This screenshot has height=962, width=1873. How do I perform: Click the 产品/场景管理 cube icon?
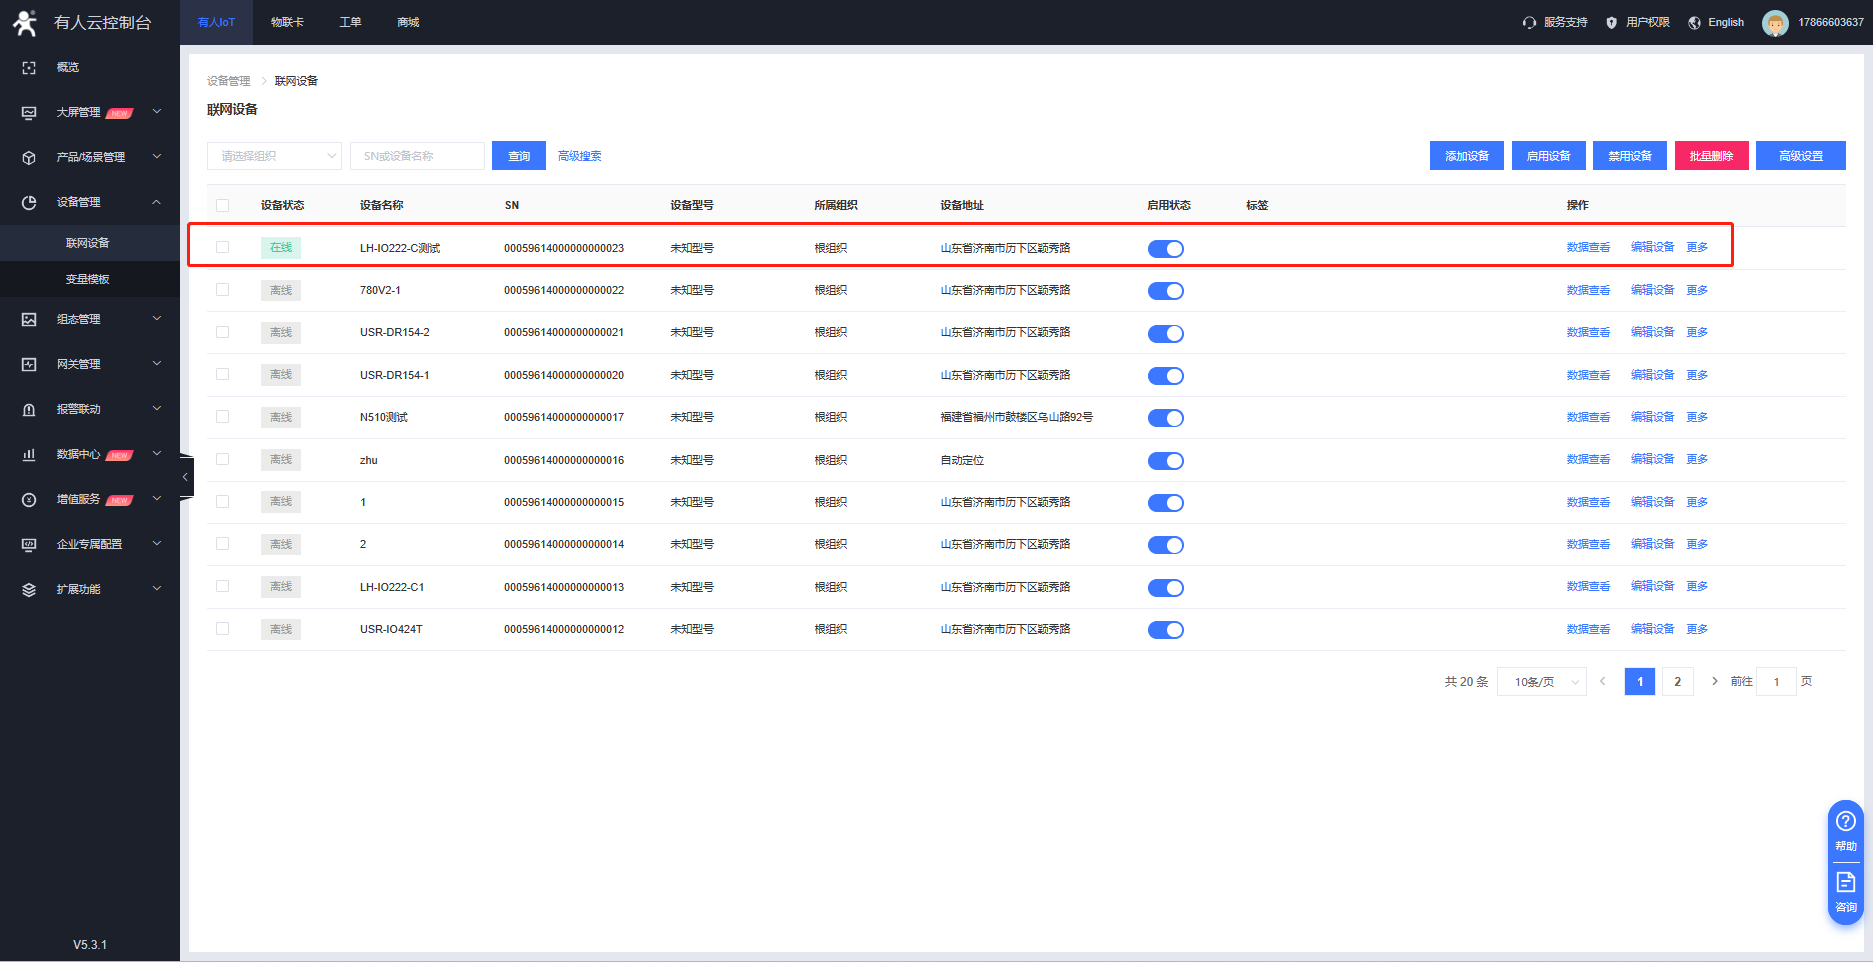tap(29, 158)
